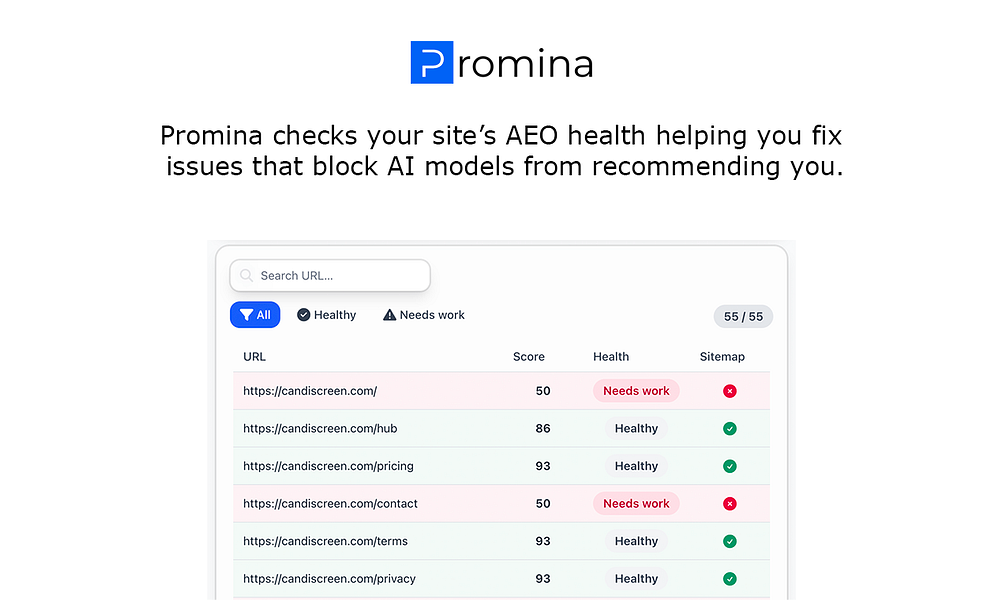Click the green sitemap check for candiscreen.com/privacy
Screen dimensions: 1003x600
[729, 578]
